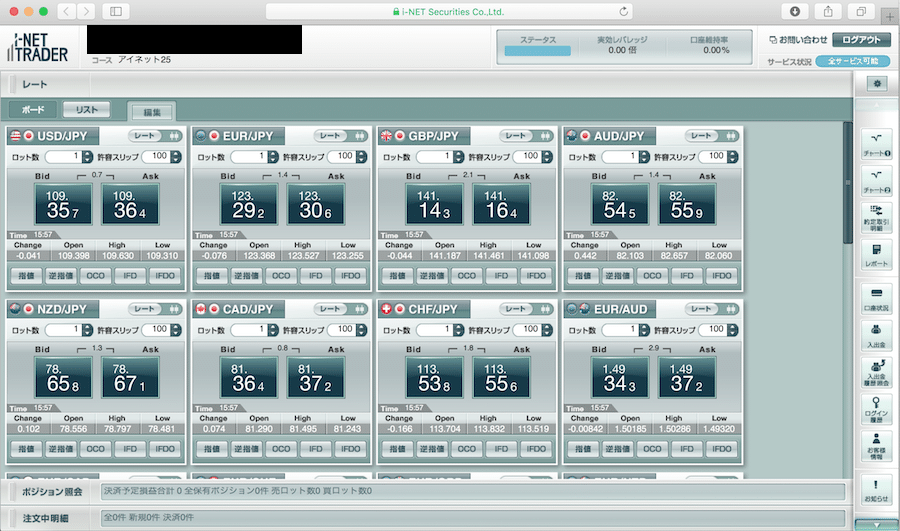Toggle AUD/JPY card rate/chart switch
900x531 pixels.
(712, 136)
